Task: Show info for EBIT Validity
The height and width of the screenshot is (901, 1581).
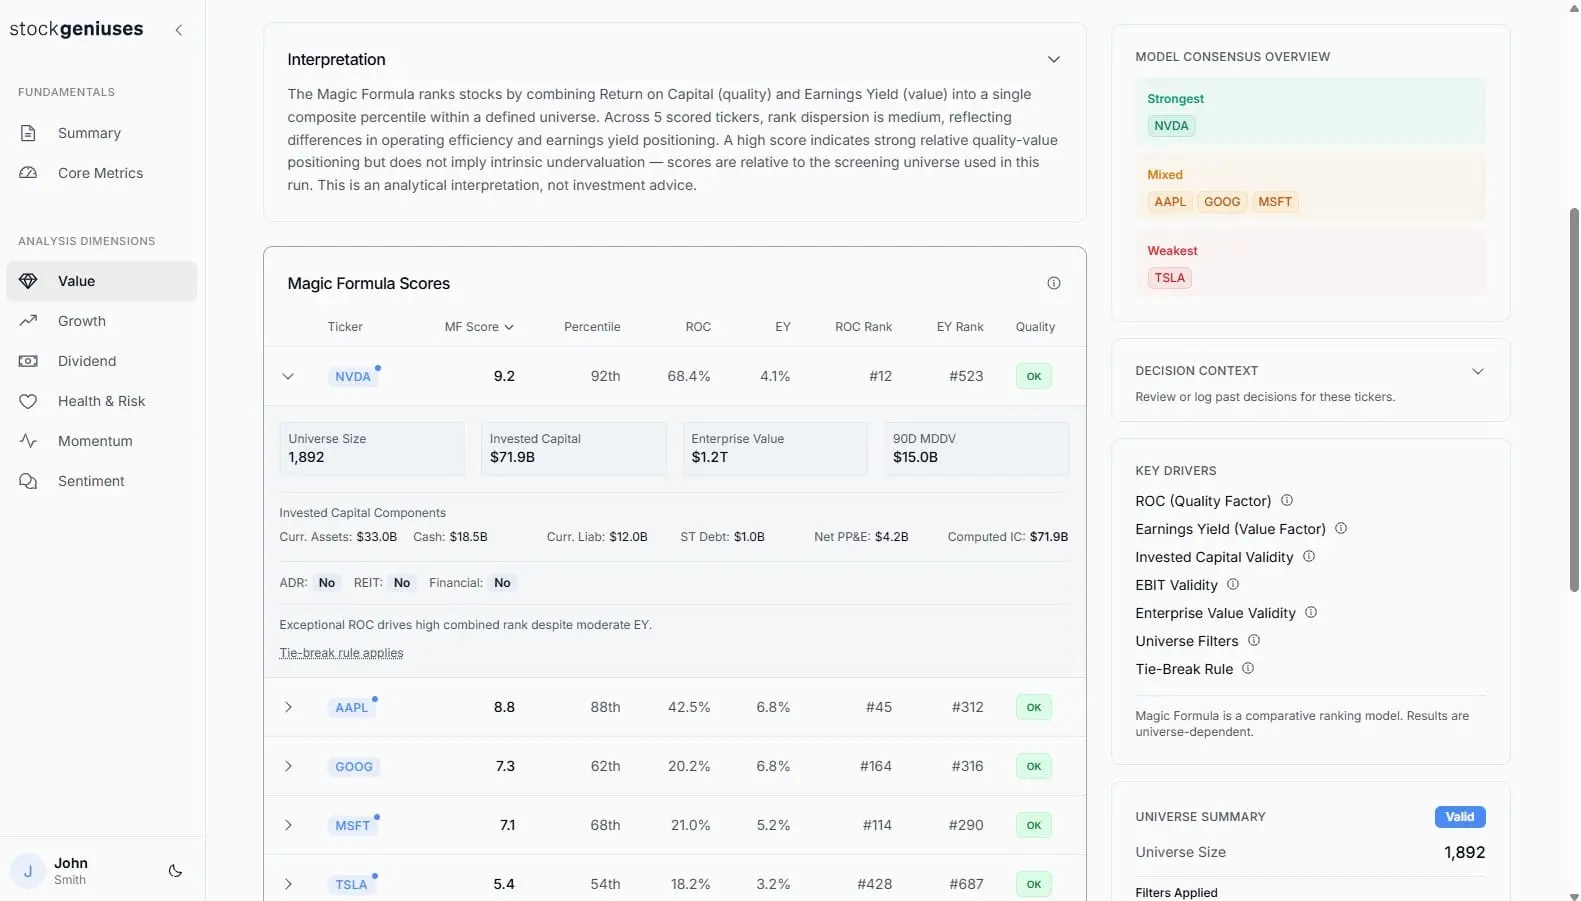Action: (1233, 584)
